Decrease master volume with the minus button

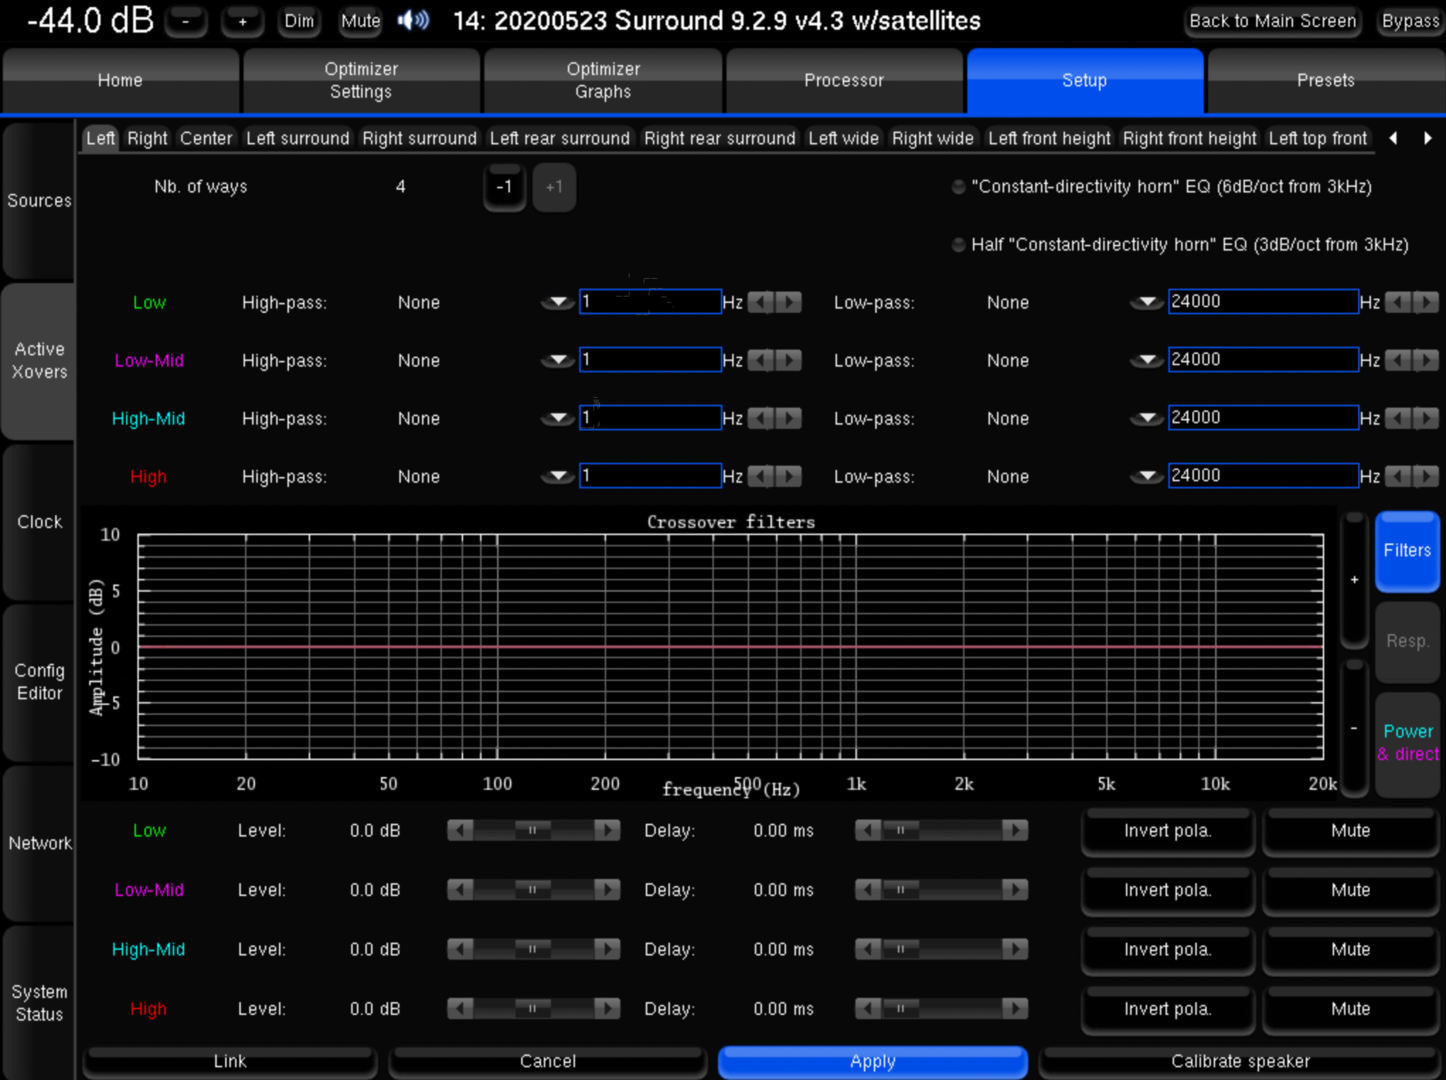186,21
